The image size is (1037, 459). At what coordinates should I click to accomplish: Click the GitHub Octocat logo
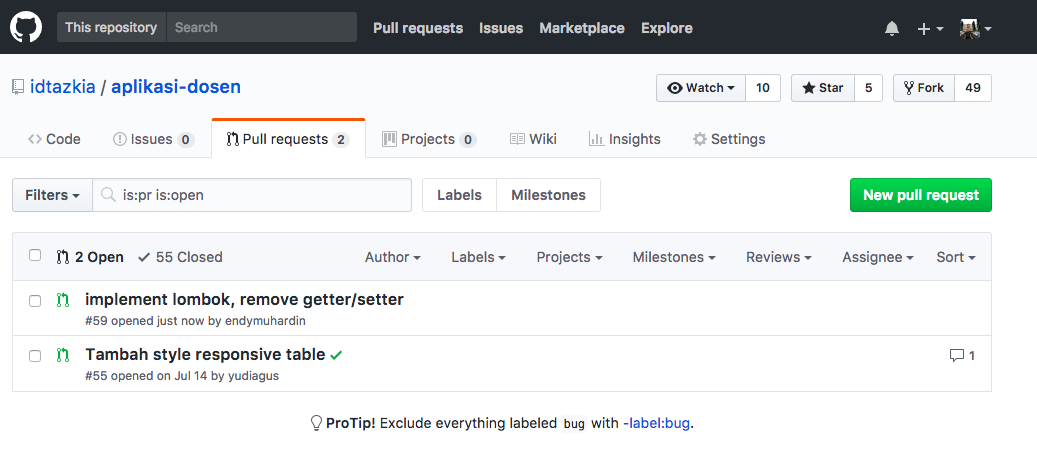click(x=26, y=27)
